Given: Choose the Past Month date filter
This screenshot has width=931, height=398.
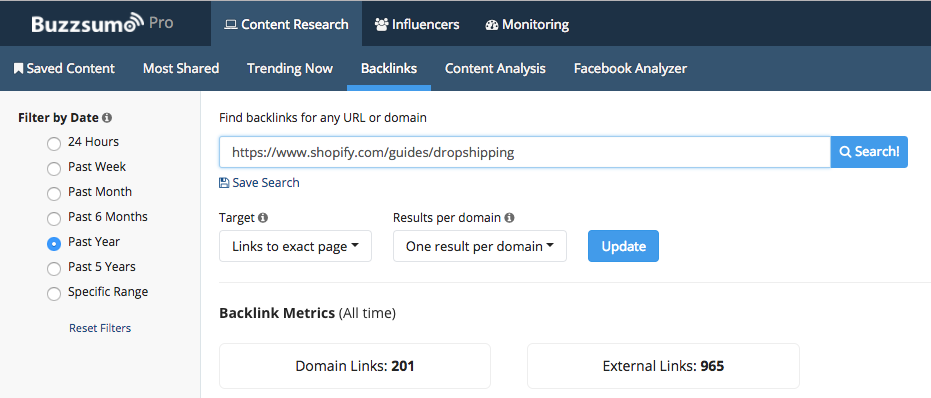Looking at the screenshot, I should 54,193.
